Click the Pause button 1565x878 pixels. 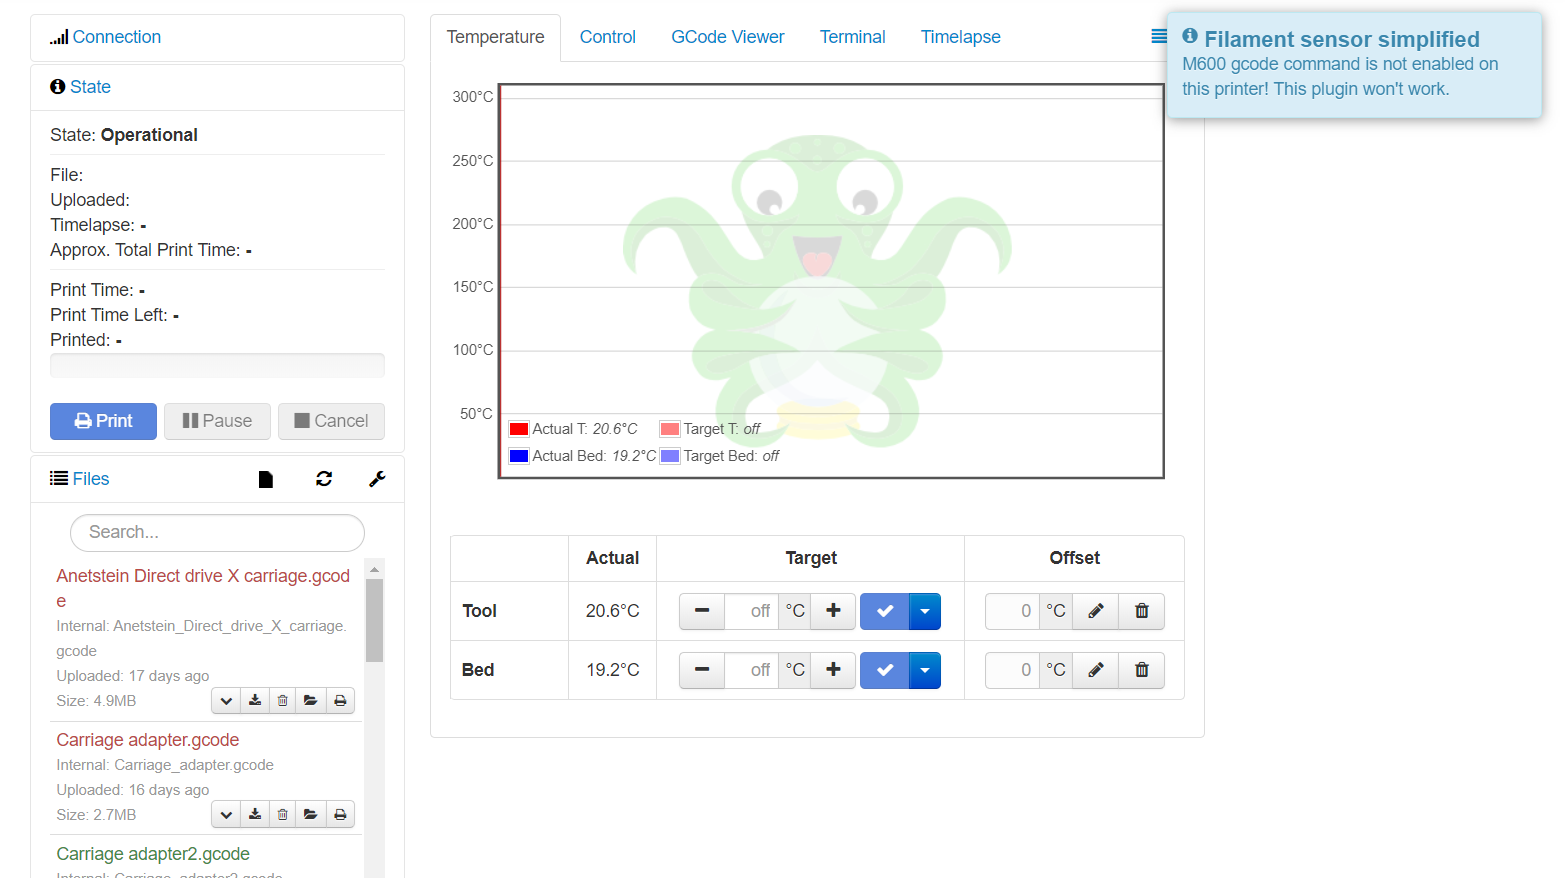coord(217,421)
